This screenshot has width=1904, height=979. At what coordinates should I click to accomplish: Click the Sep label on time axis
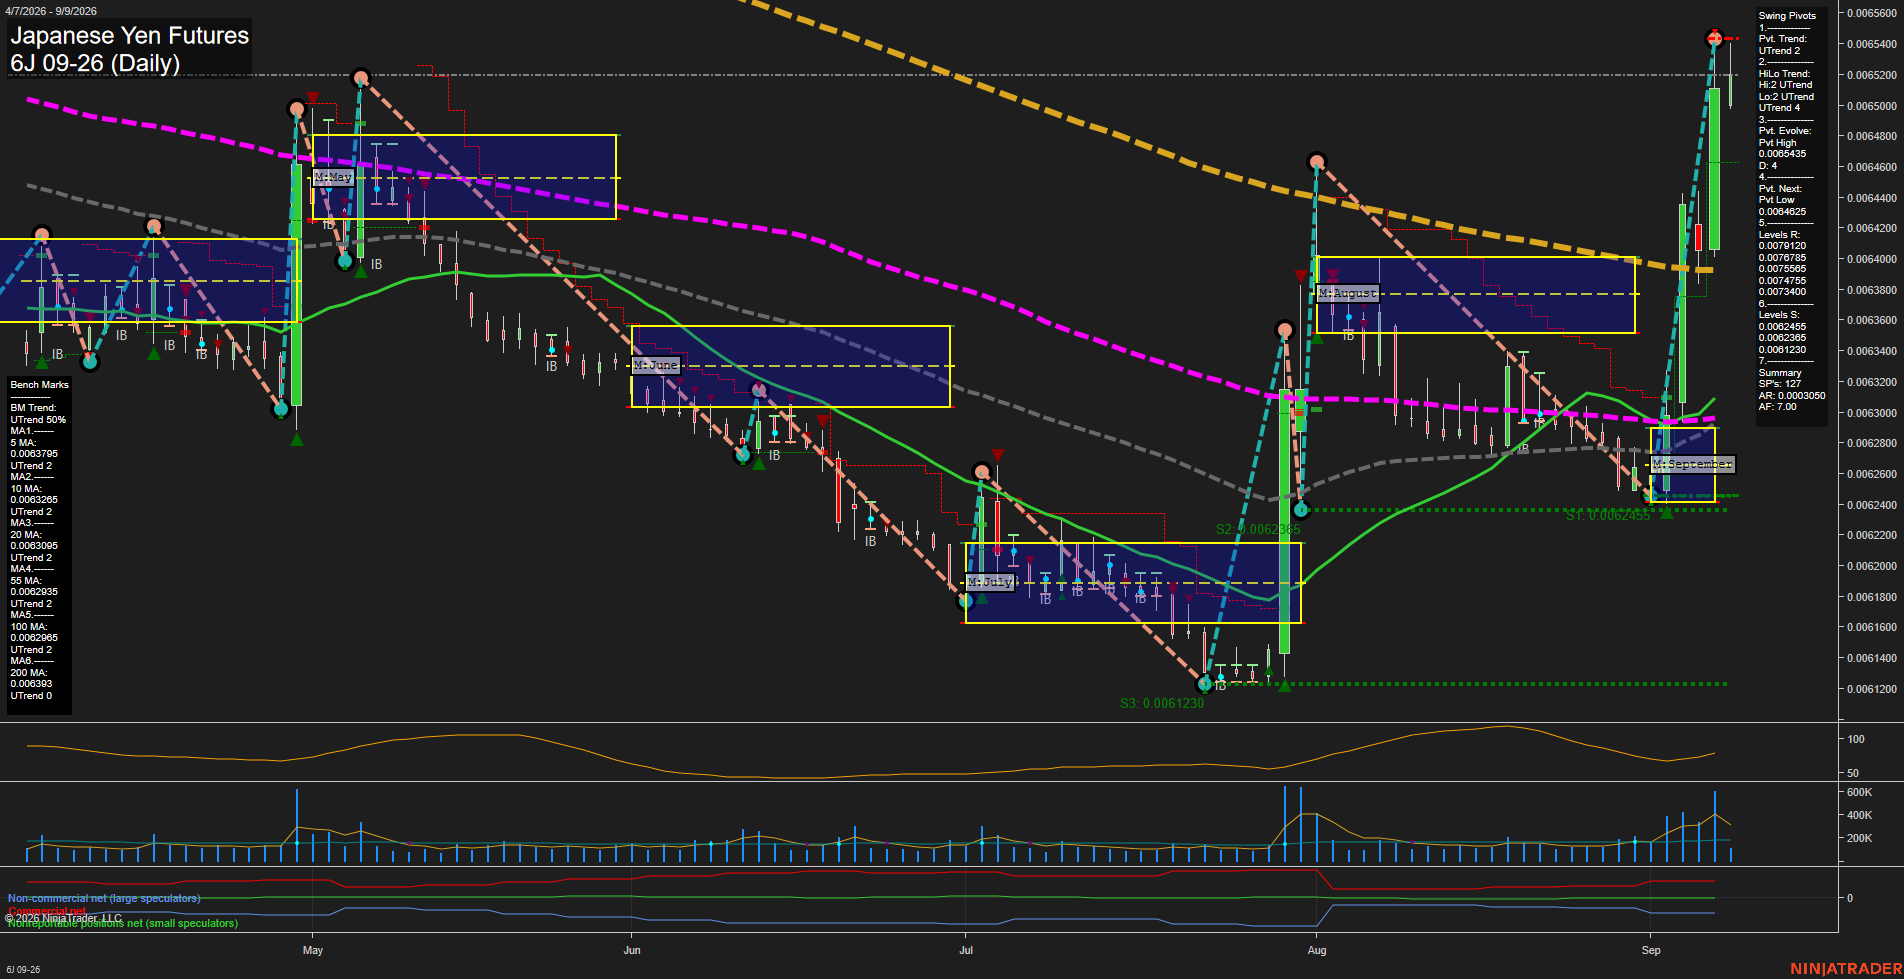coord(1651,951)
